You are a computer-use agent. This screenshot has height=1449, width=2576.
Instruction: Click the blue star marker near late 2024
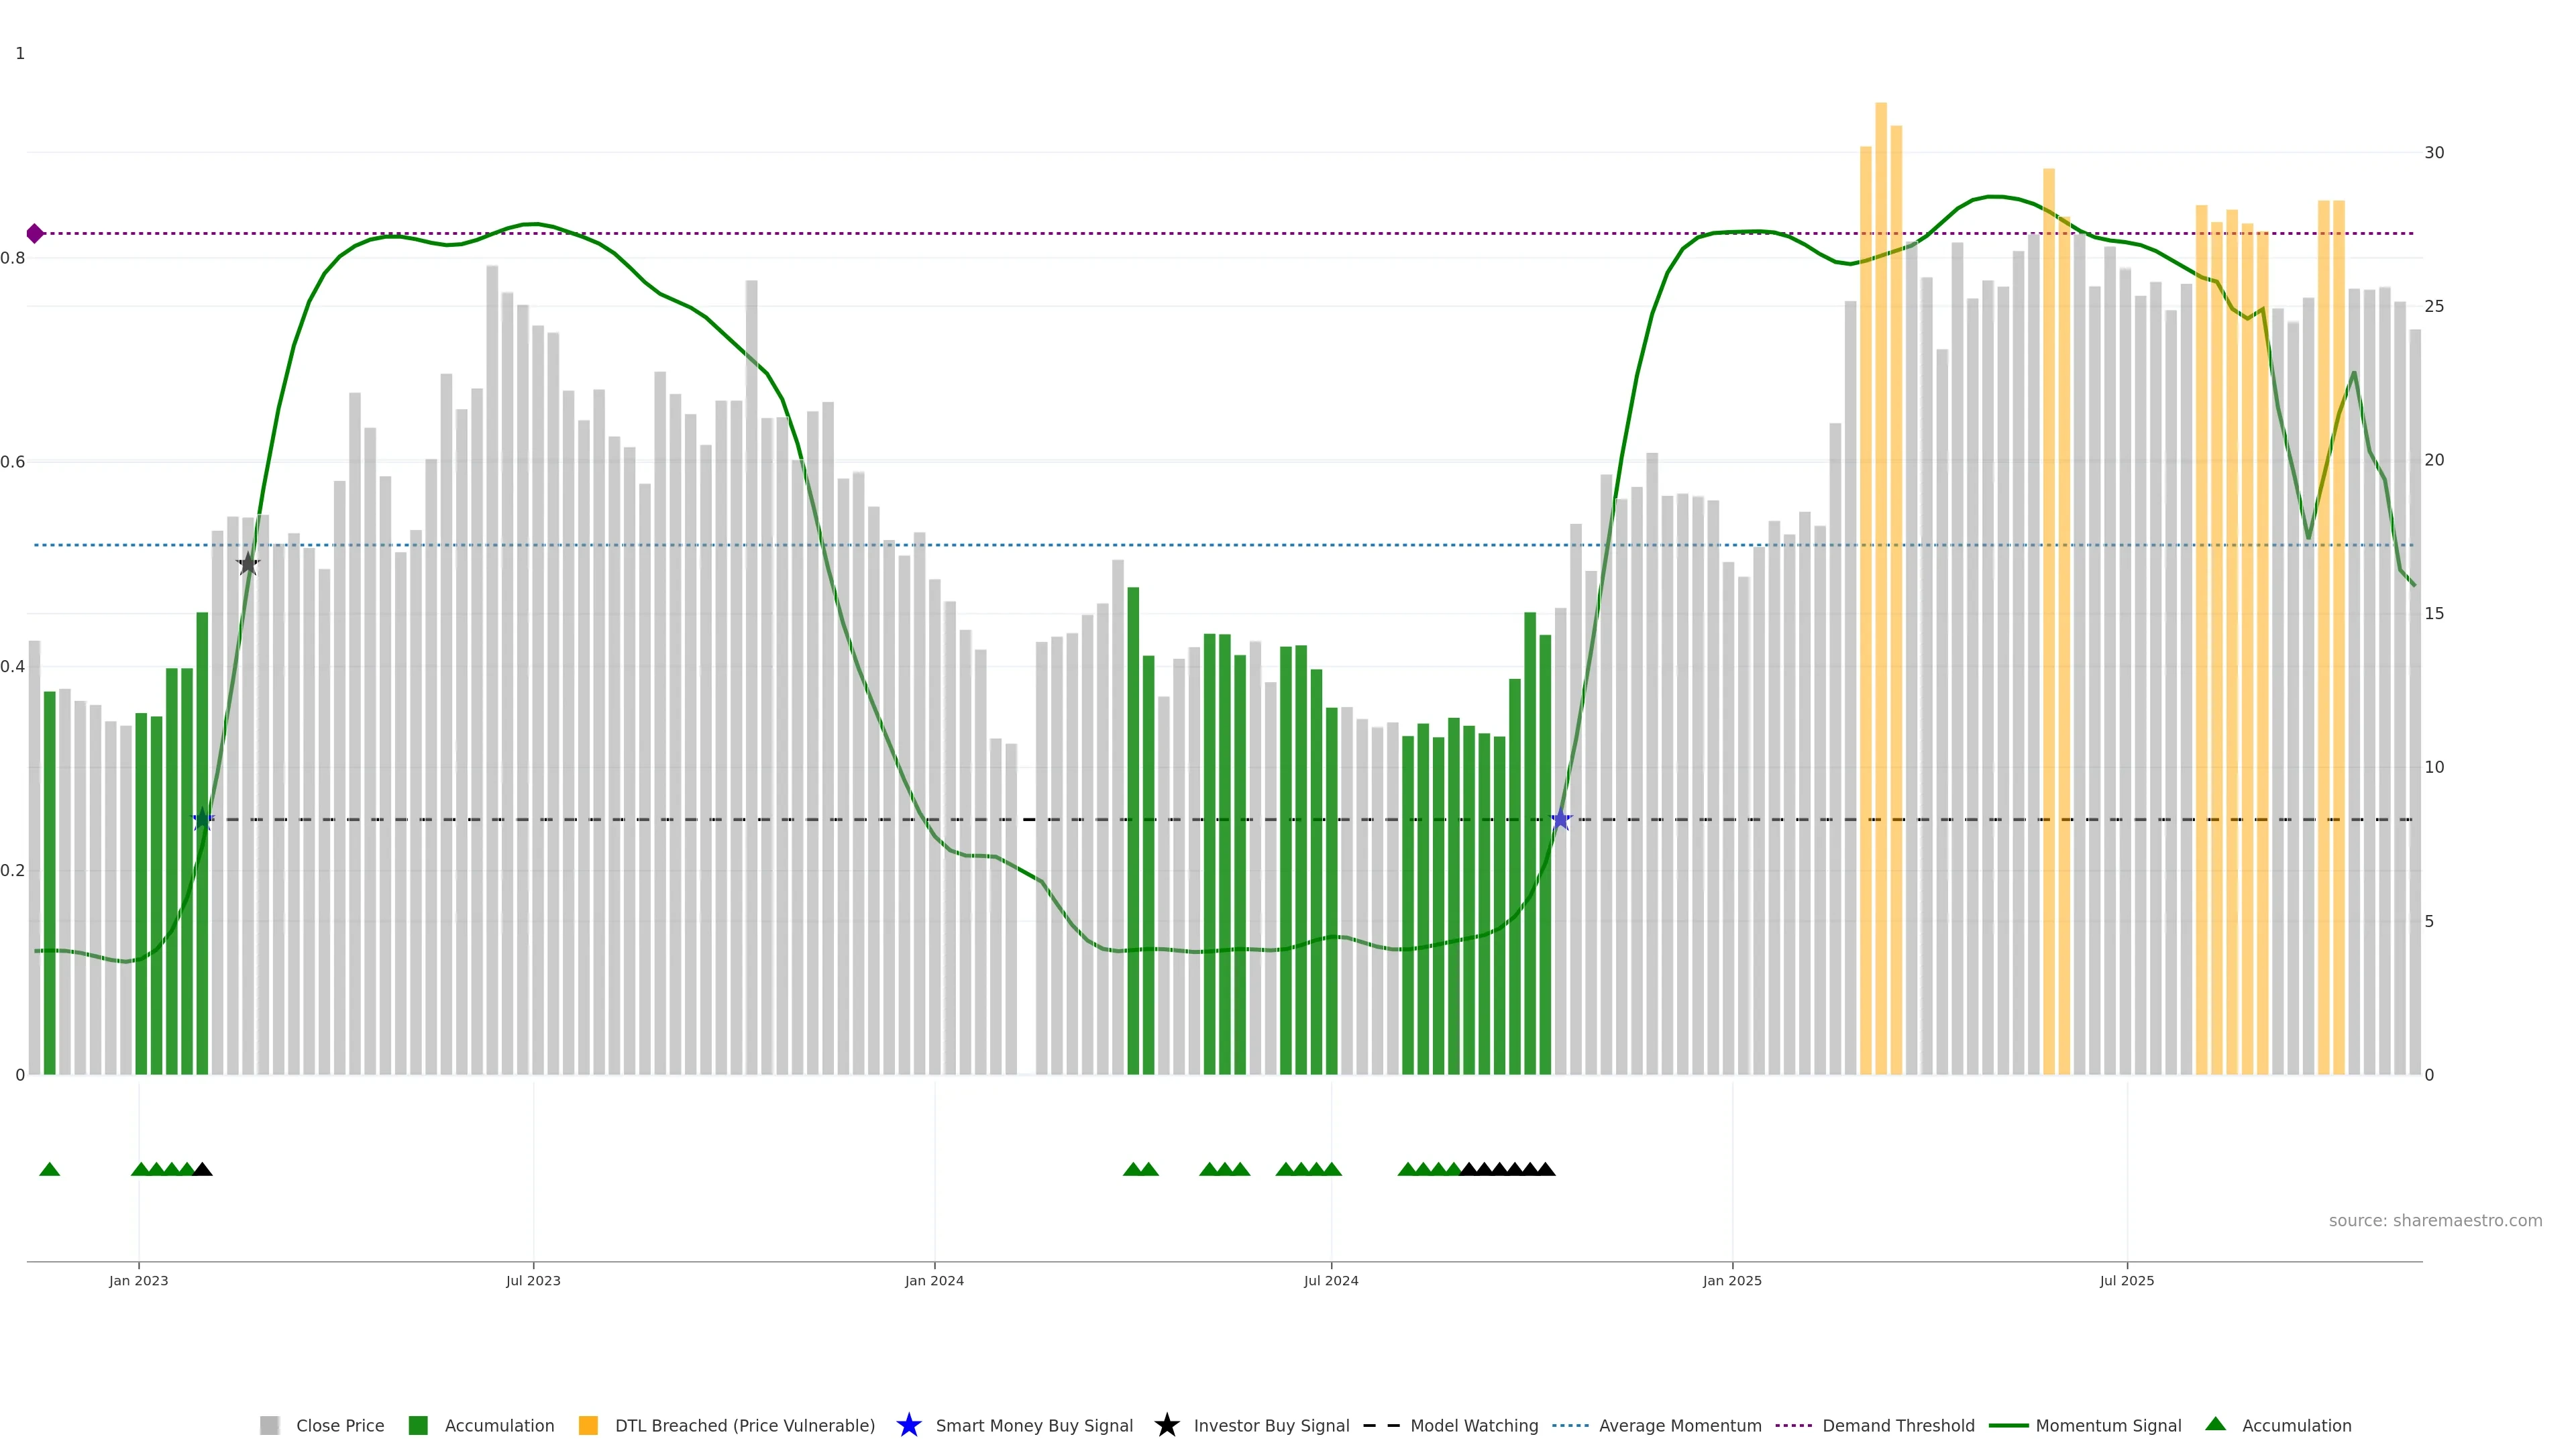(x=1561, y=820)
